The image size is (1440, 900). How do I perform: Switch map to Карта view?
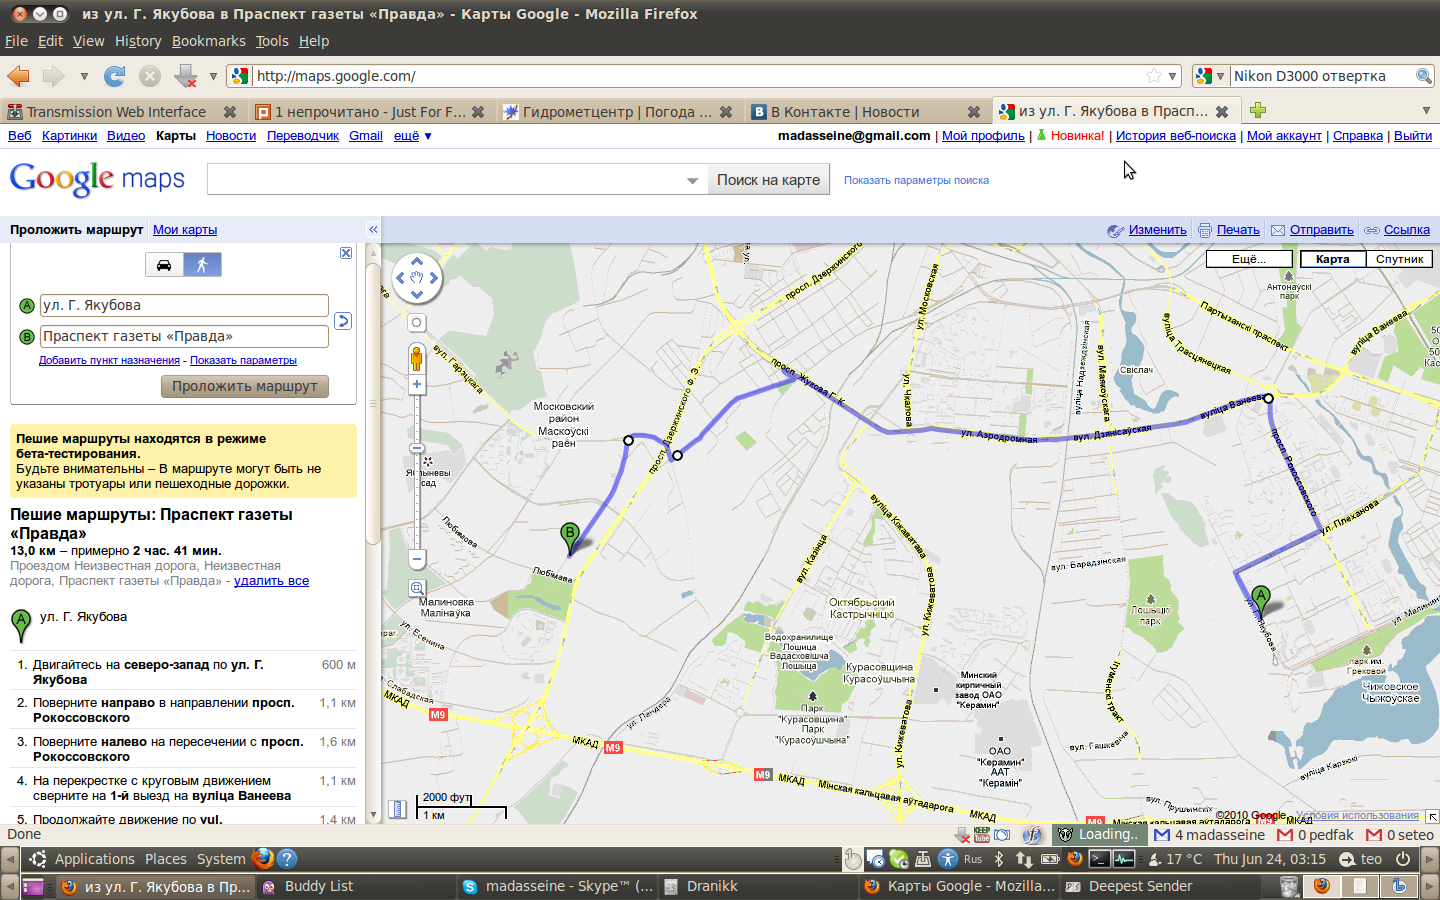[1332, 259]
